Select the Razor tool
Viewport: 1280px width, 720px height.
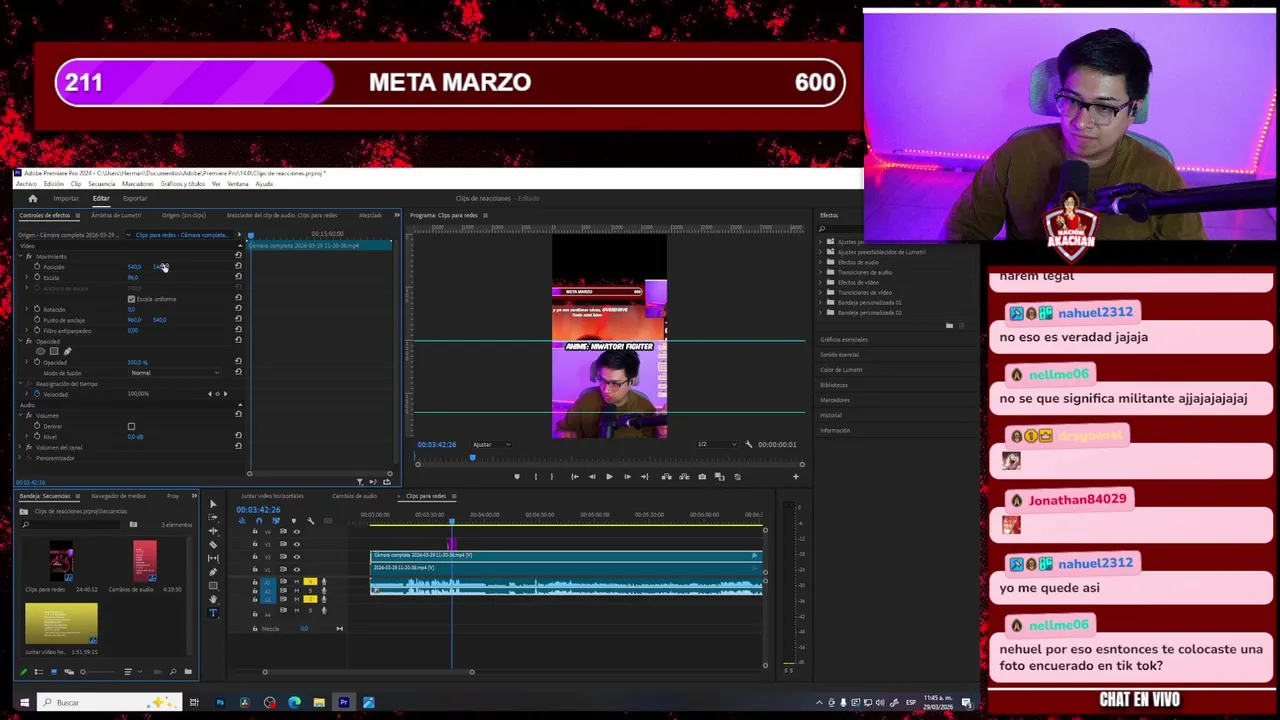click(x=213, y=545)
